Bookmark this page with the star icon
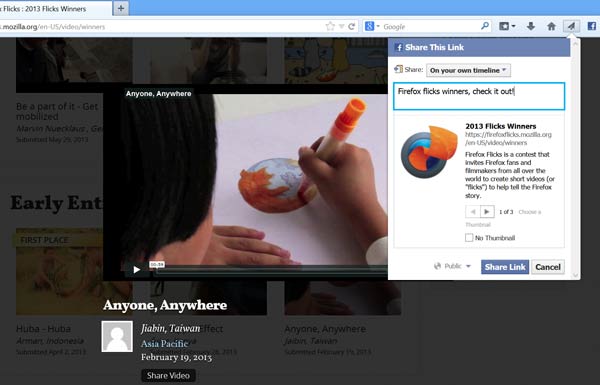Image resolution: width=600 pixels, height=385 pixels. pos(329,26)
